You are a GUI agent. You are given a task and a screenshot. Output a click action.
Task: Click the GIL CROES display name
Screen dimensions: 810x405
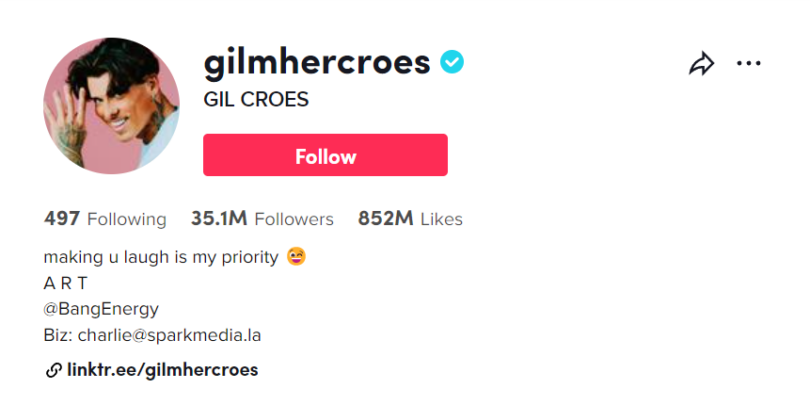pos(256,99)
